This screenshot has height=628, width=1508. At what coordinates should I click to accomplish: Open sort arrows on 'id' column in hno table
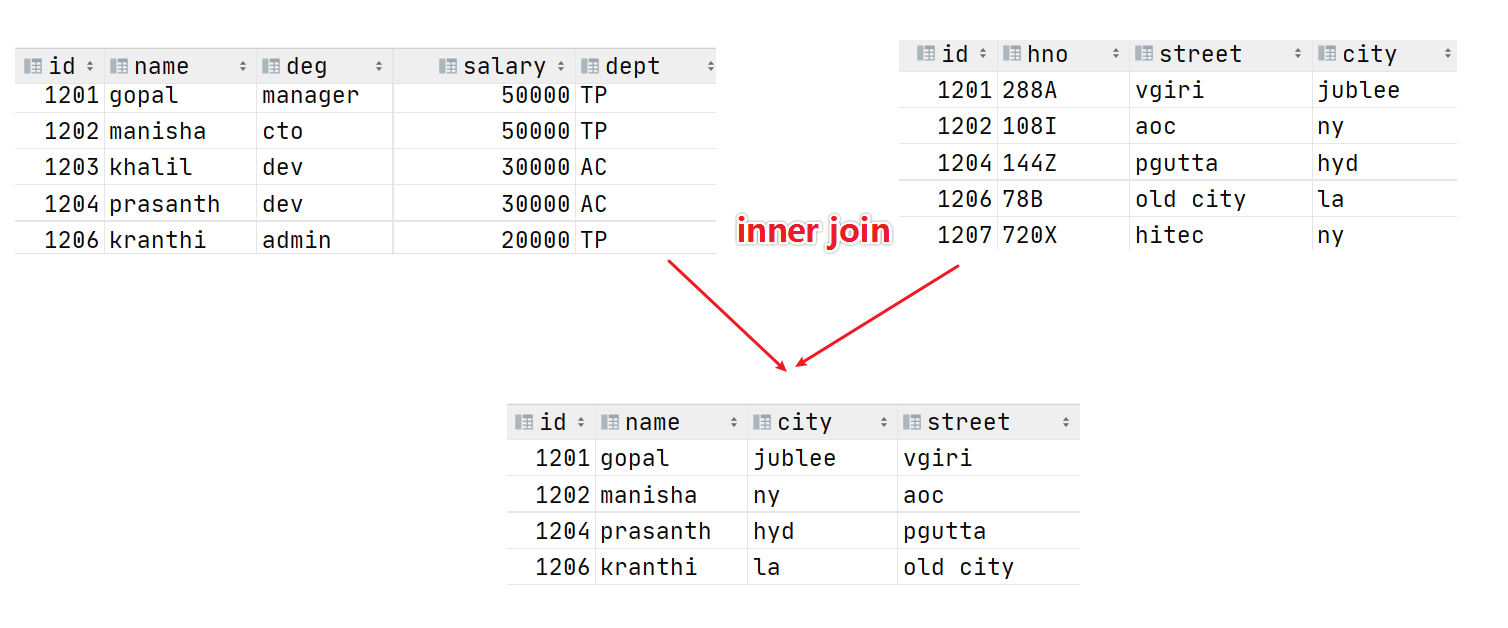tap(983, 54)
